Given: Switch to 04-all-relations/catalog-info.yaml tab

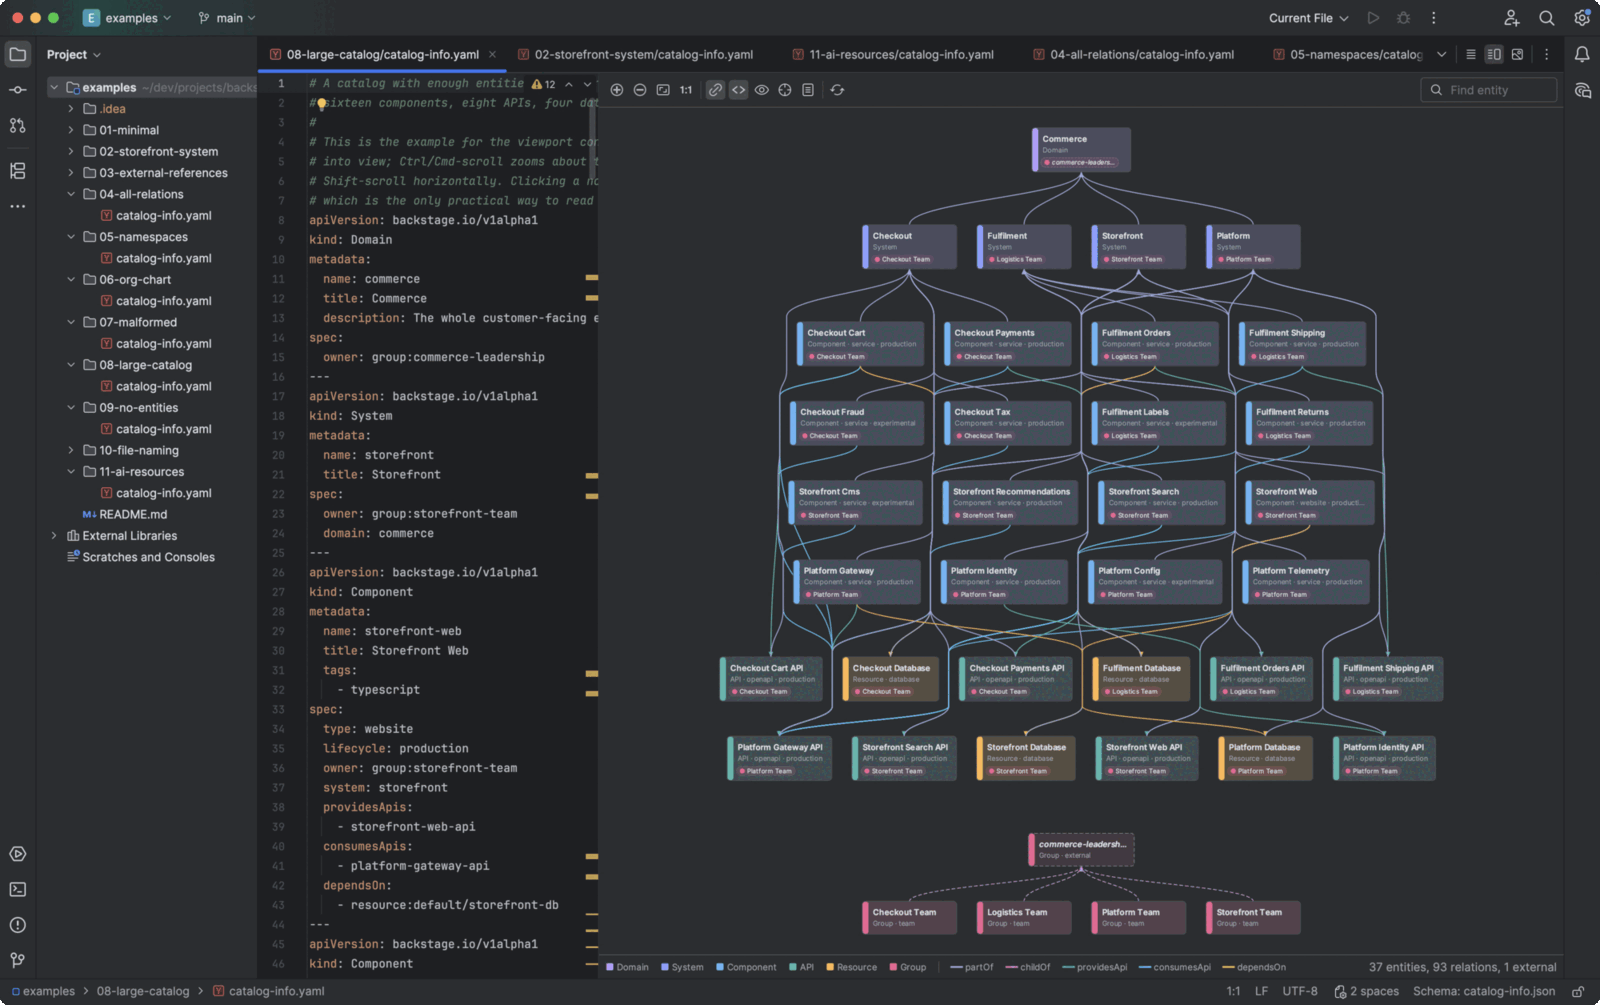Looking at the screenshot, I should [x=1133, y=54].
